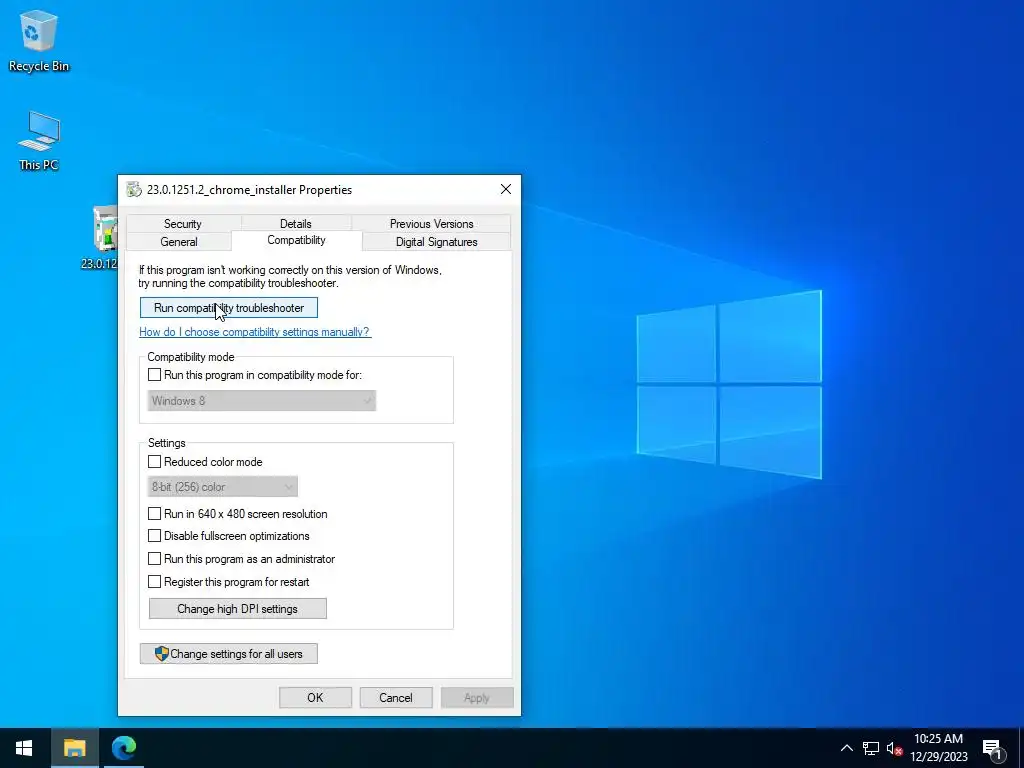Click the taskbar clock and date

click(x=938, y=748)
